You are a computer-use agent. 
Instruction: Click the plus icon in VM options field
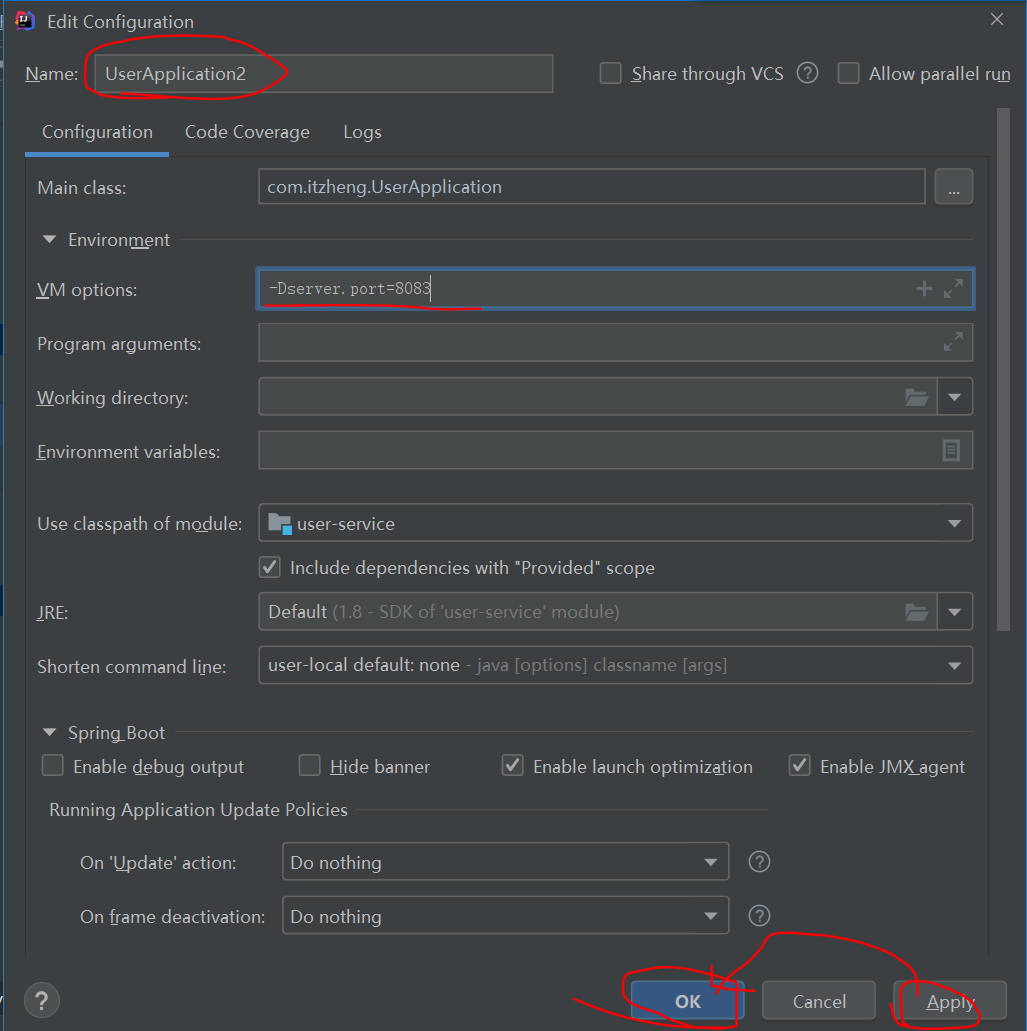tap(924, 288)
